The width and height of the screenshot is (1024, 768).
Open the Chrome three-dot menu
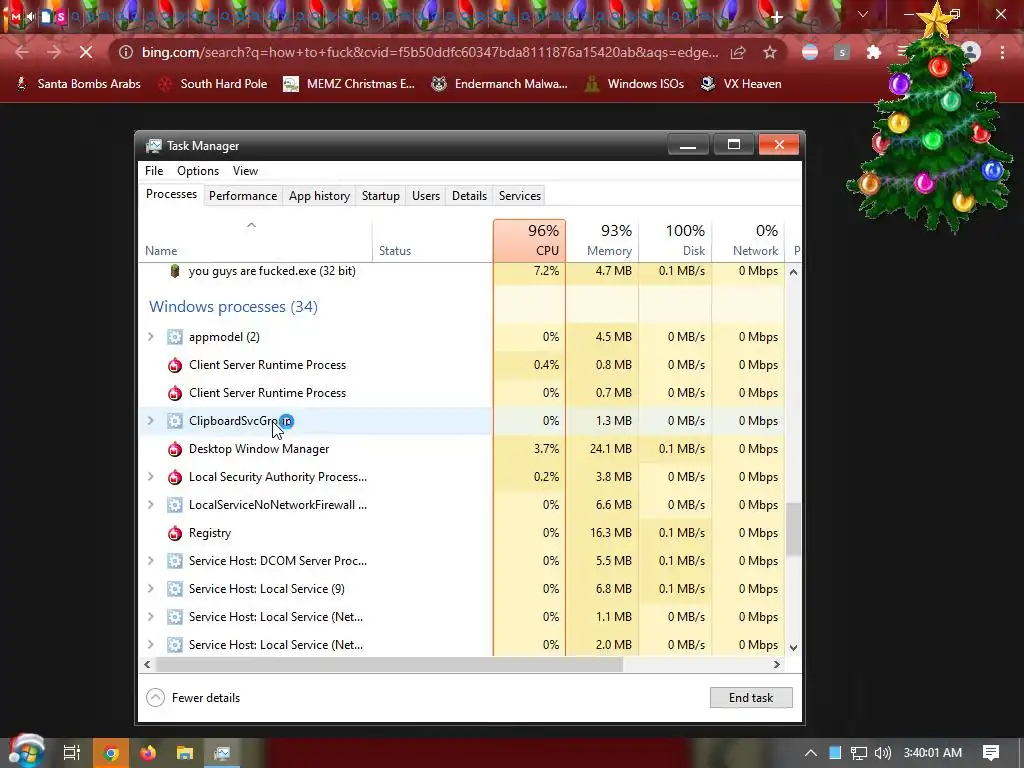pos(1002,52)
